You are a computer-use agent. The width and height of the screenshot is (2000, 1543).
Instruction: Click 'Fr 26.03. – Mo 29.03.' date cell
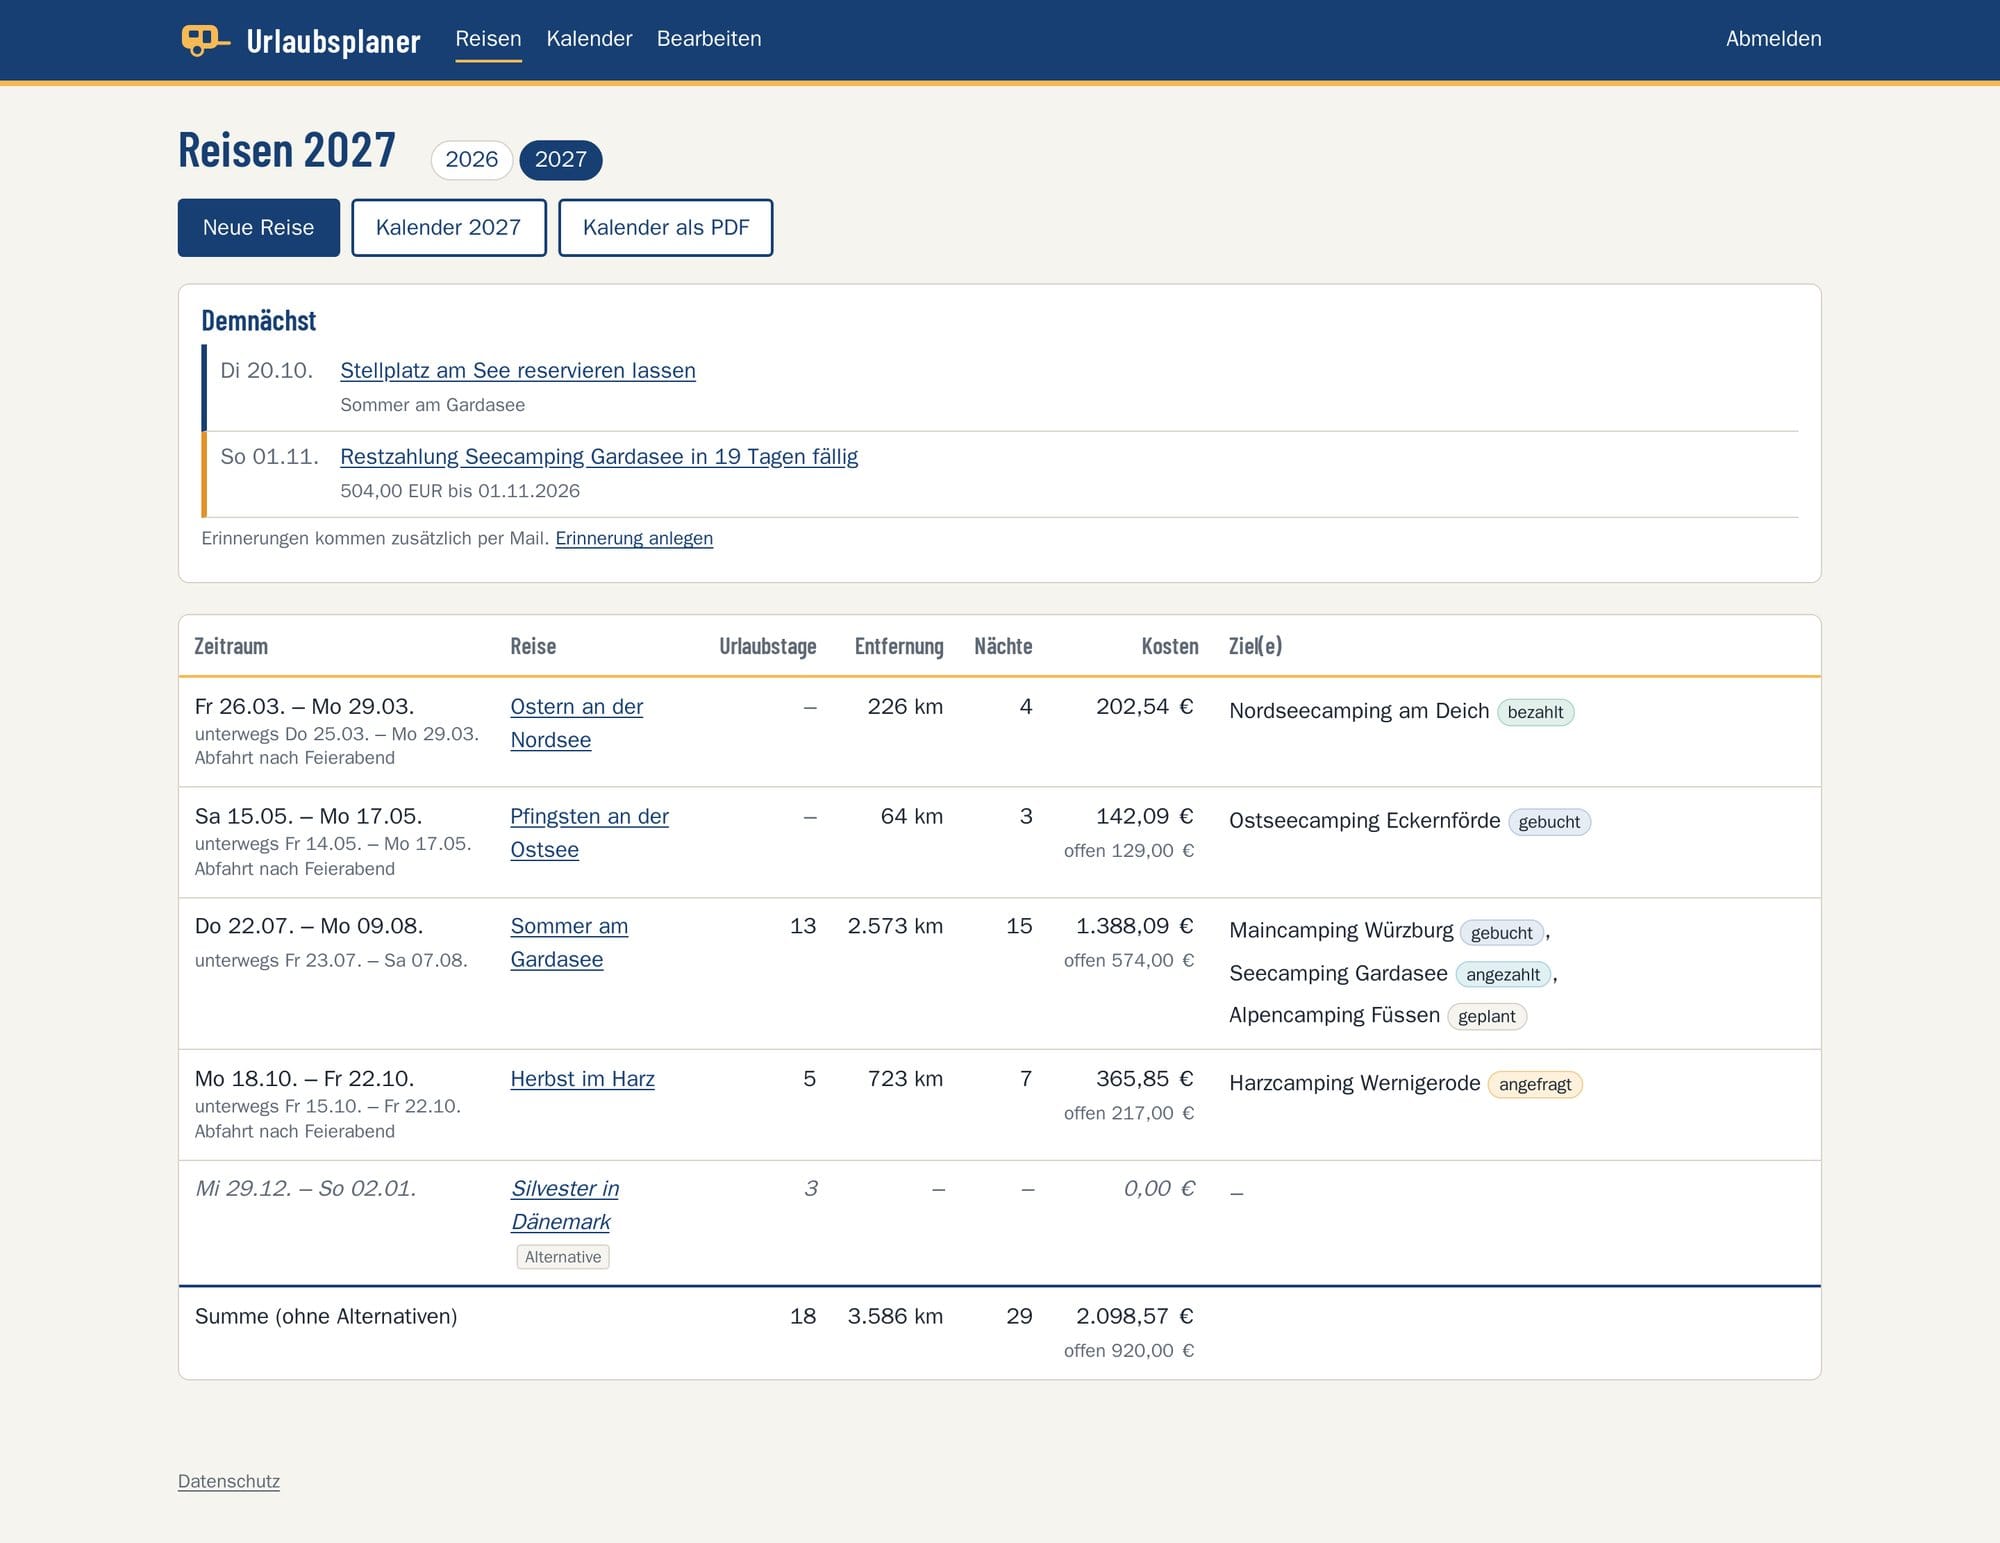click(304, 707)
